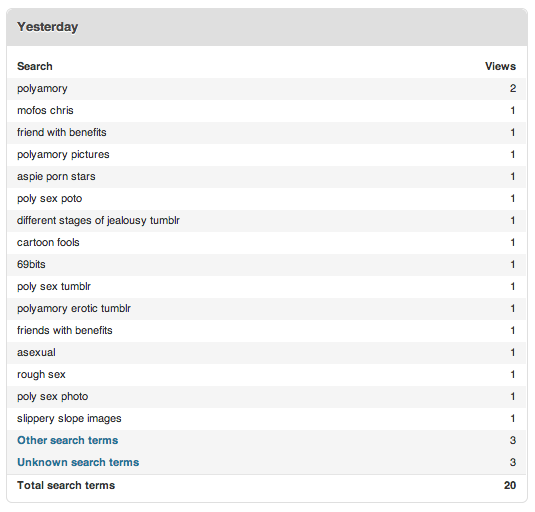Select the mofos chris row
The image size is (535, 512).
click(266, 111)
